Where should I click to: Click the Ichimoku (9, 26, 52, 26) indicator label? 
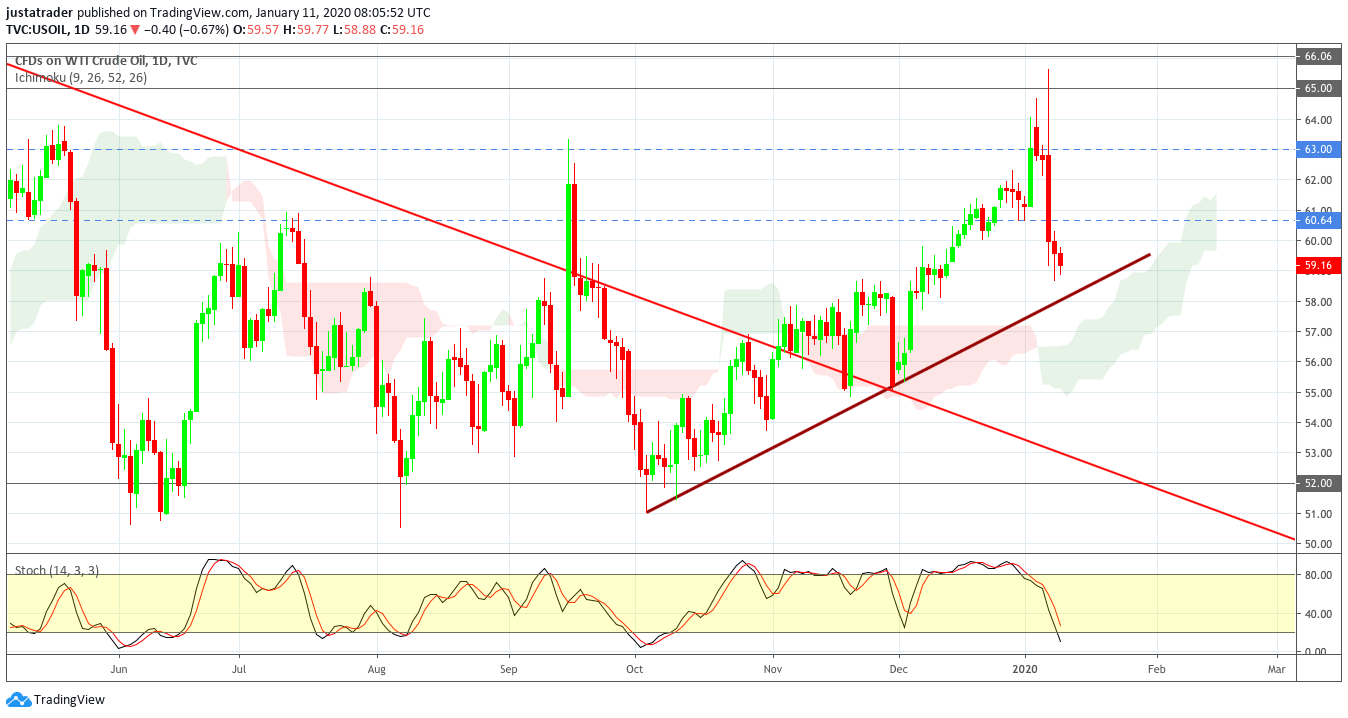pos(81,77)
